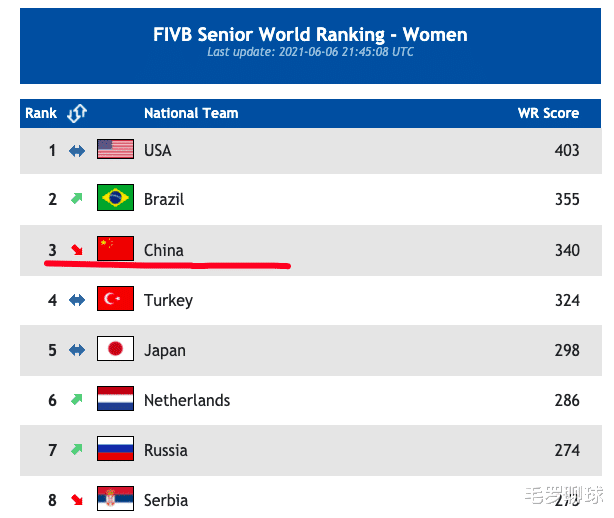Click the green up arrow next to Brazil
This screenshot has width=614, height=518.
click(77, 198)
